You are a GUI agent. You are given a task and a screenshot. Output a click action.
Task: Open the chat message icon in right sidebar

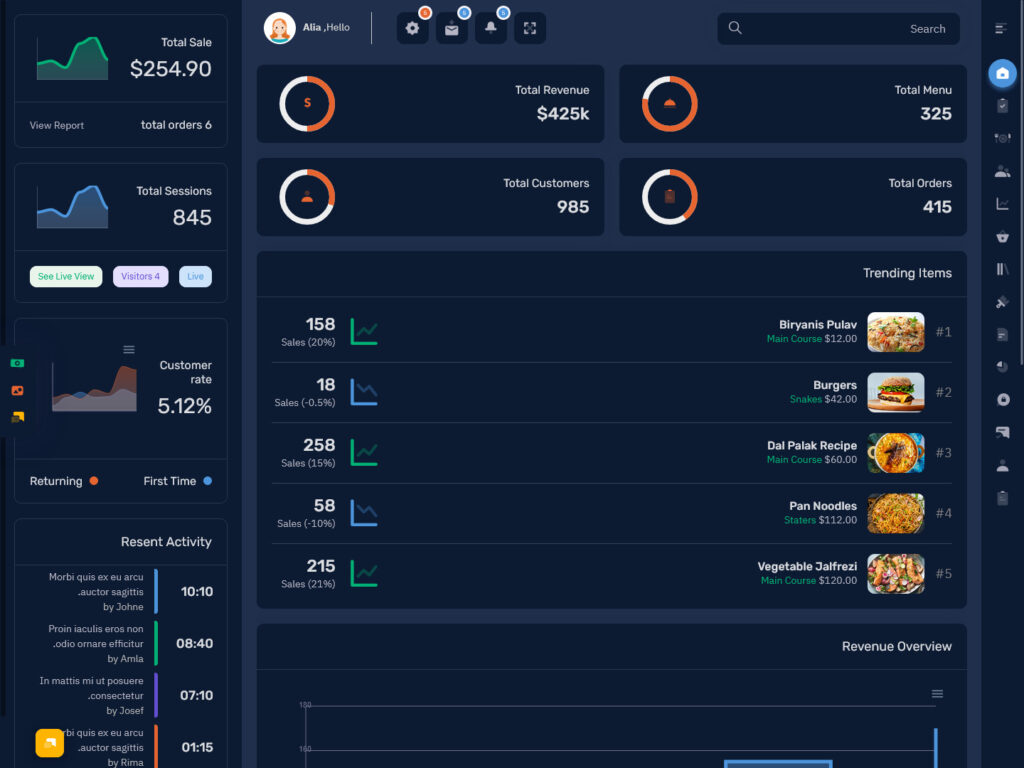pyautogui.click(x=1002, y=432)
